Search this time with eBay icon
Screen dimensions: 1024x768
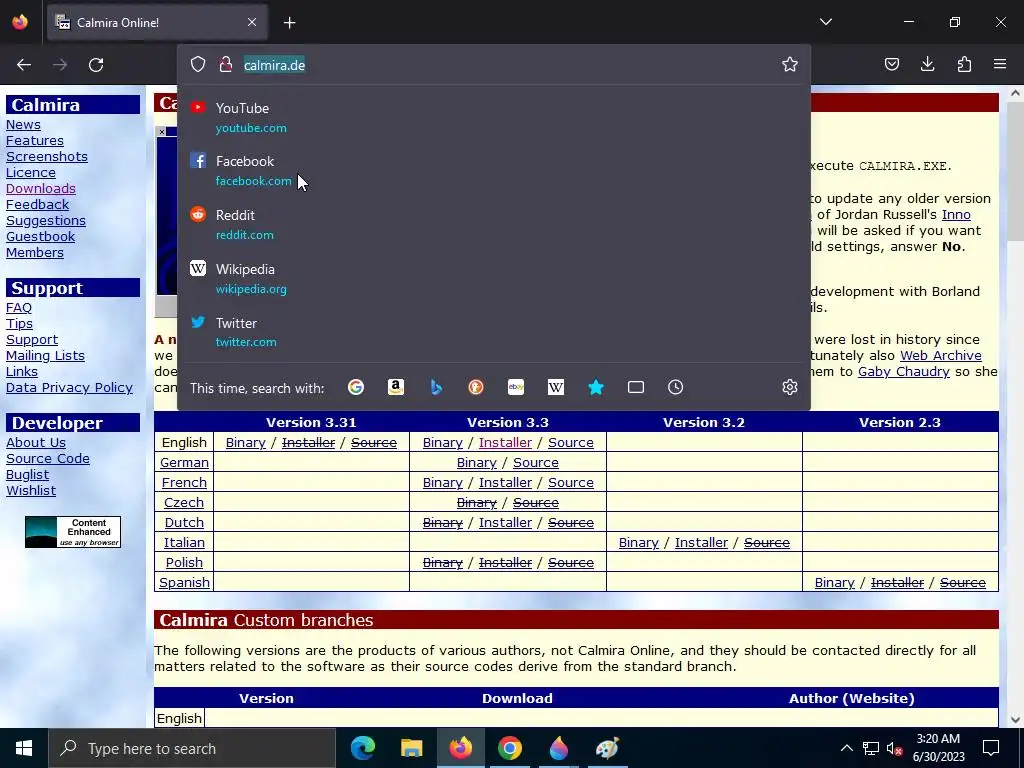coord(516,387)
